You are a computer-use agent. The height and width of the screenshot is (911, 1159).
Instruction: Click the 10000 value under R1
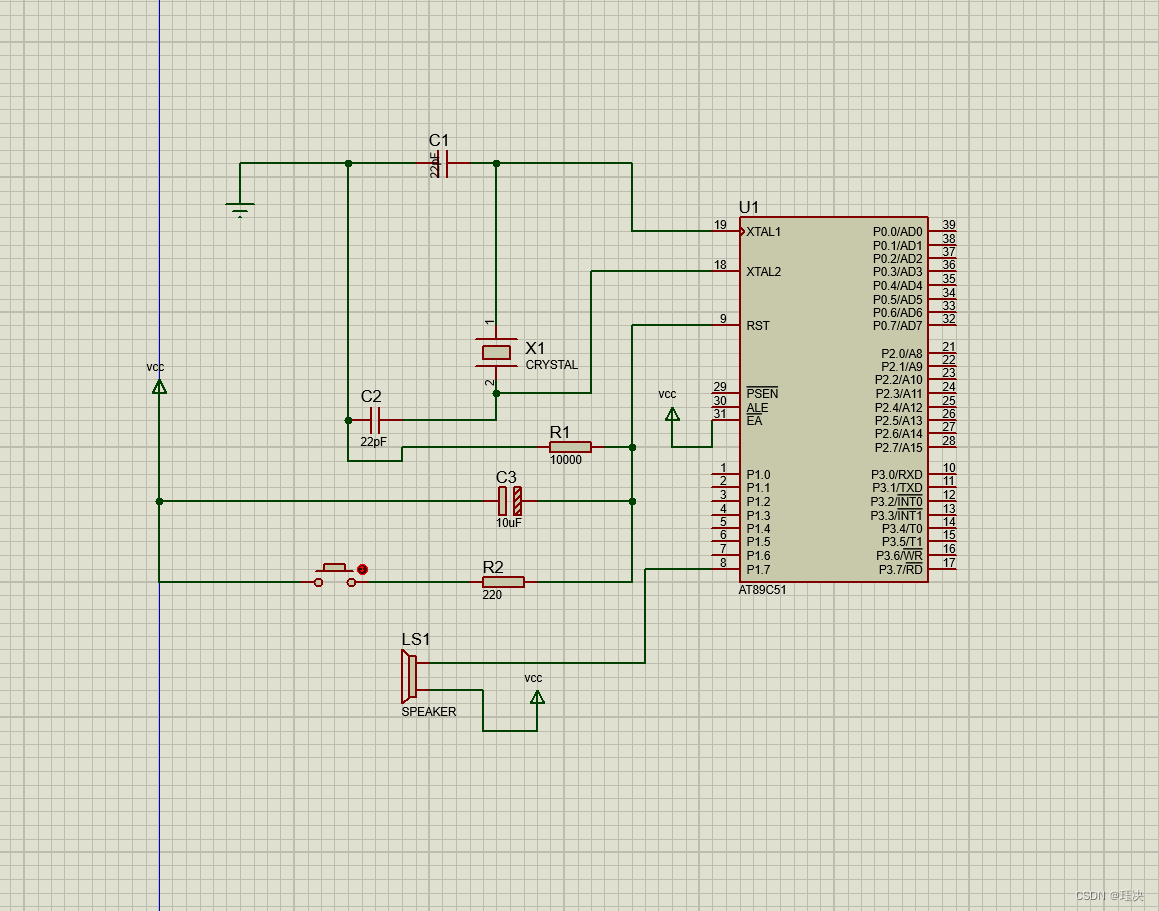tap(565, 460)
